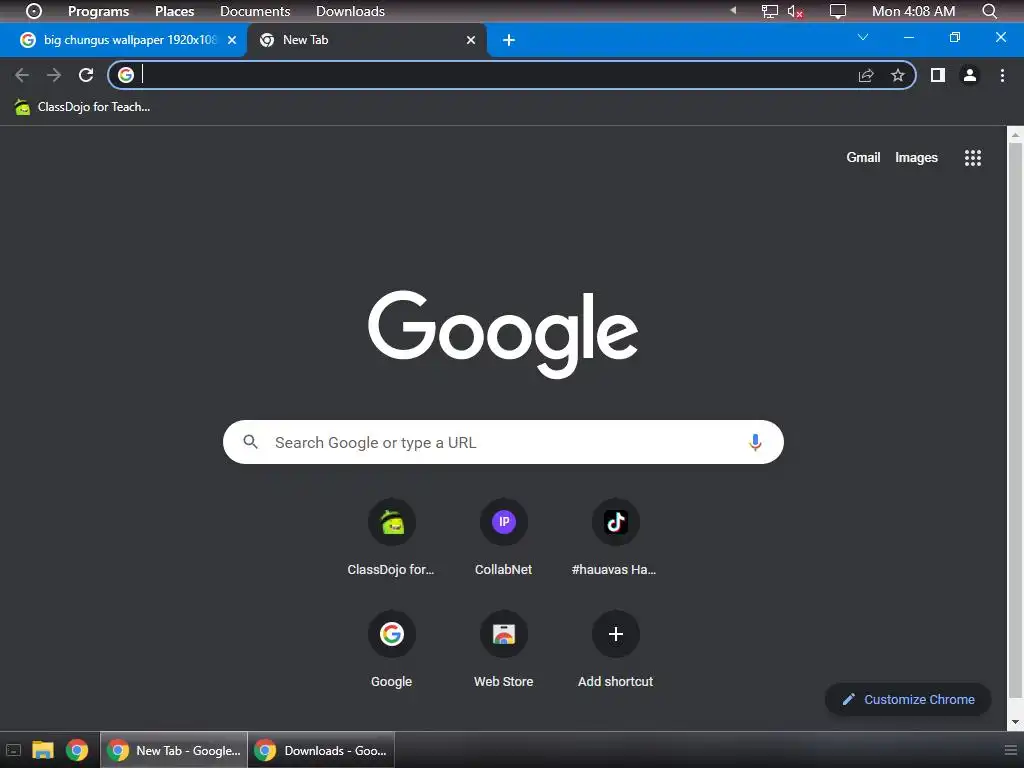
Task: Click the share page icon
Action: pyautogui.click(x=866, y=75)
